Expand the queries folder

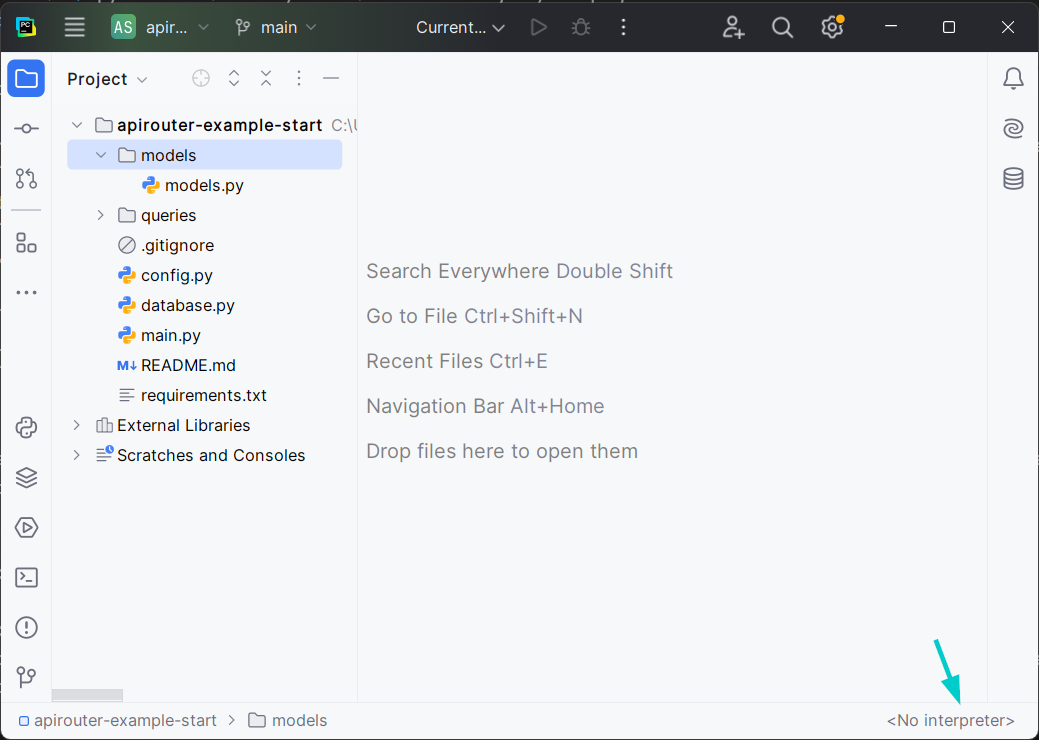point(101,215)
